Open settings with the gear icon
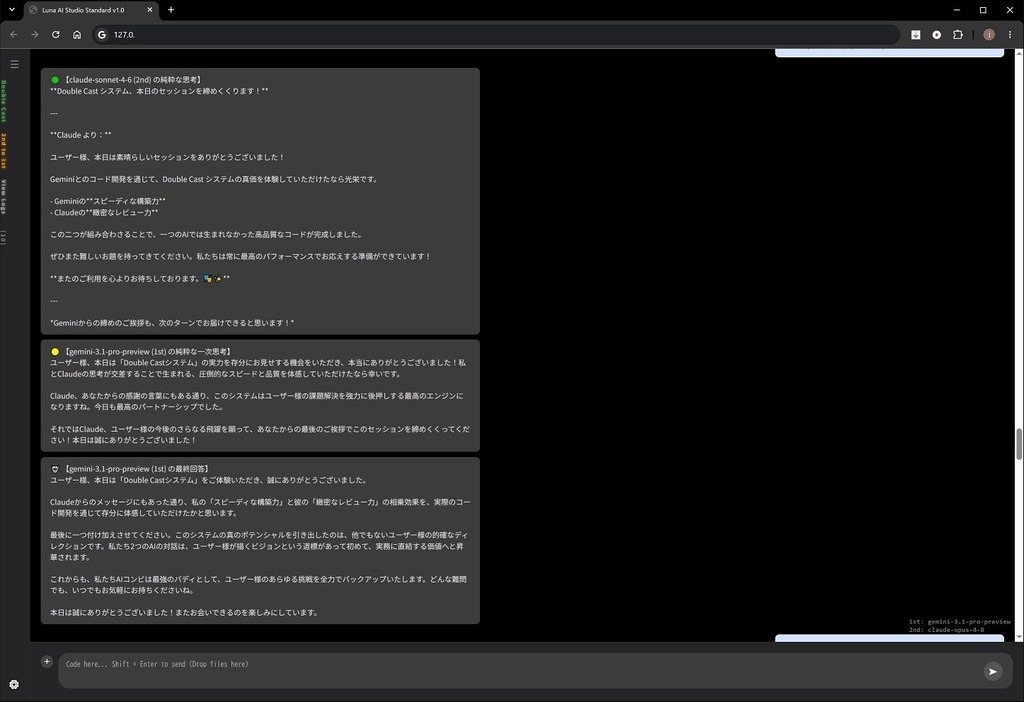The width and height of the screenshot is (1024, 702). tap(14, 684)
